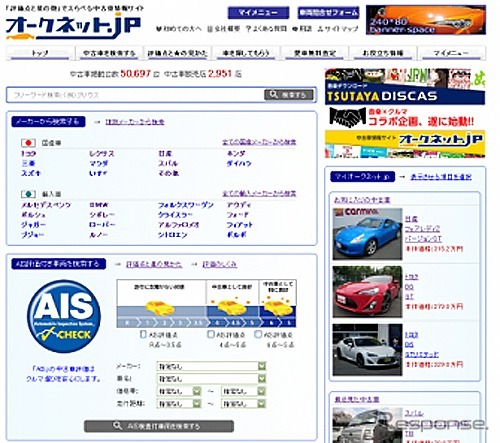Open the メーカー dropdown

click(x=211, y=366)
